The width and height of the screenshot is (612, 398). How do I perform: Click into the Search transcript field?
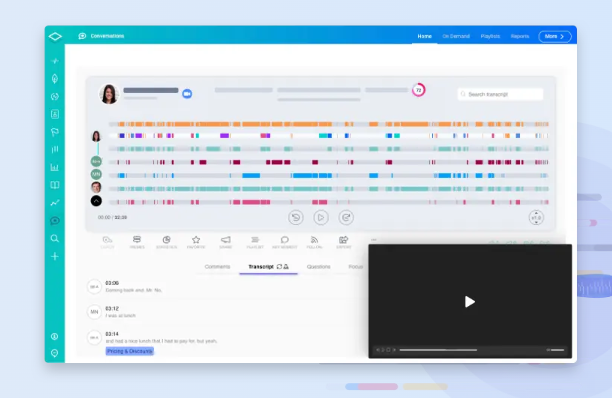coord(500,94)
